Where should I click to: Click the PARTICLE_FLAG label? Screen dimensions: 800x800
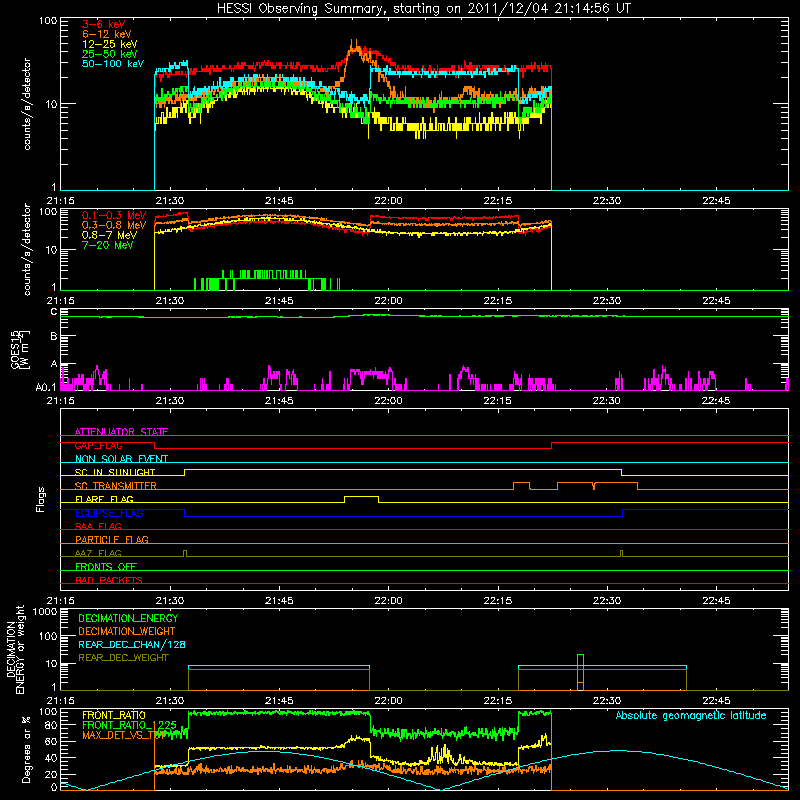(112, 539)
